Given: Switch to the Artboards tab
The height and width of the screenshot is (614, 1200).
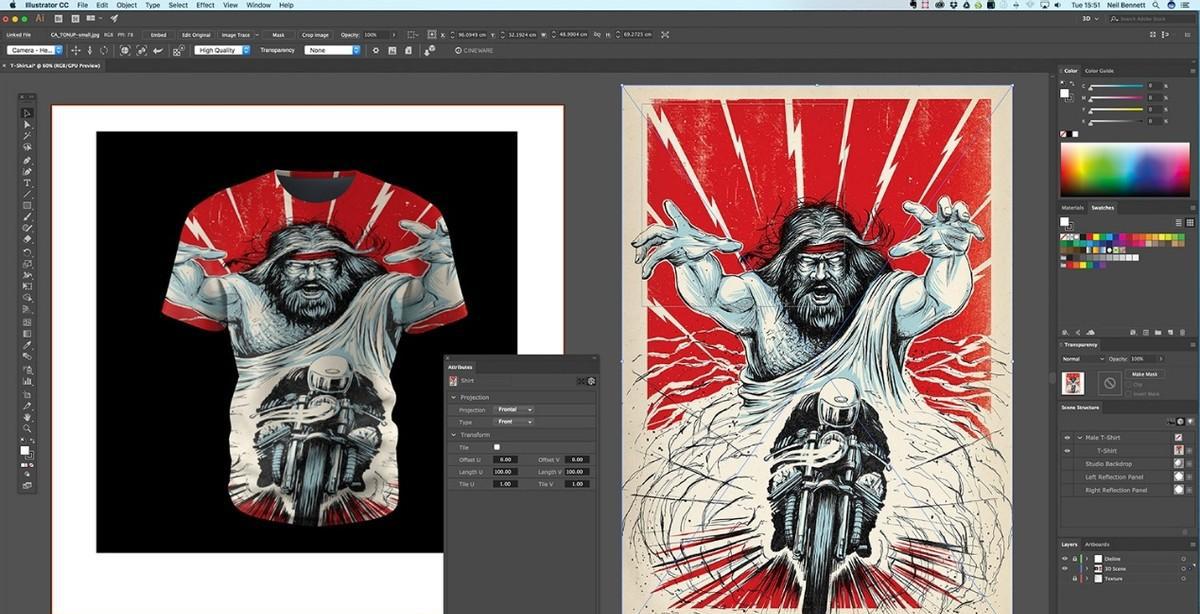Looking at the screenshot, I should click(1096, 545).
